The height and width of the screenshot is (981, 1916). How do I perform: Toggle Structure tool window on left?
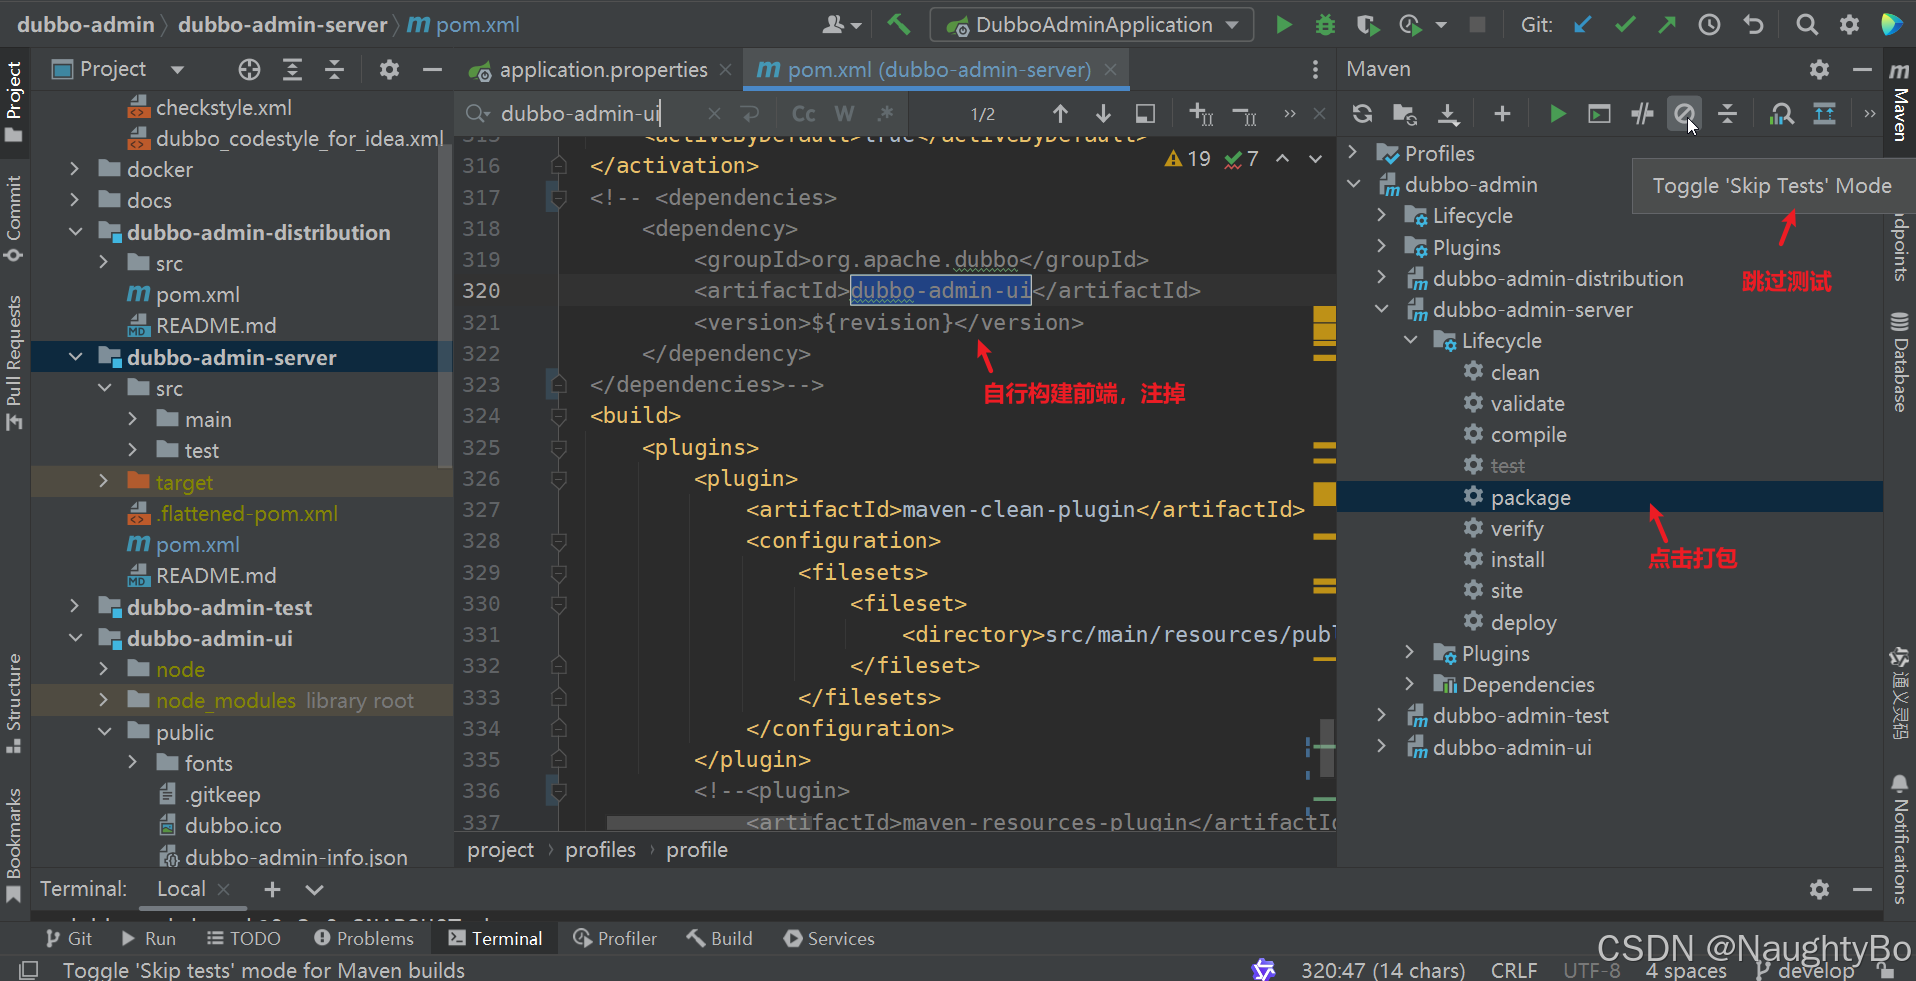coord(14,702)
